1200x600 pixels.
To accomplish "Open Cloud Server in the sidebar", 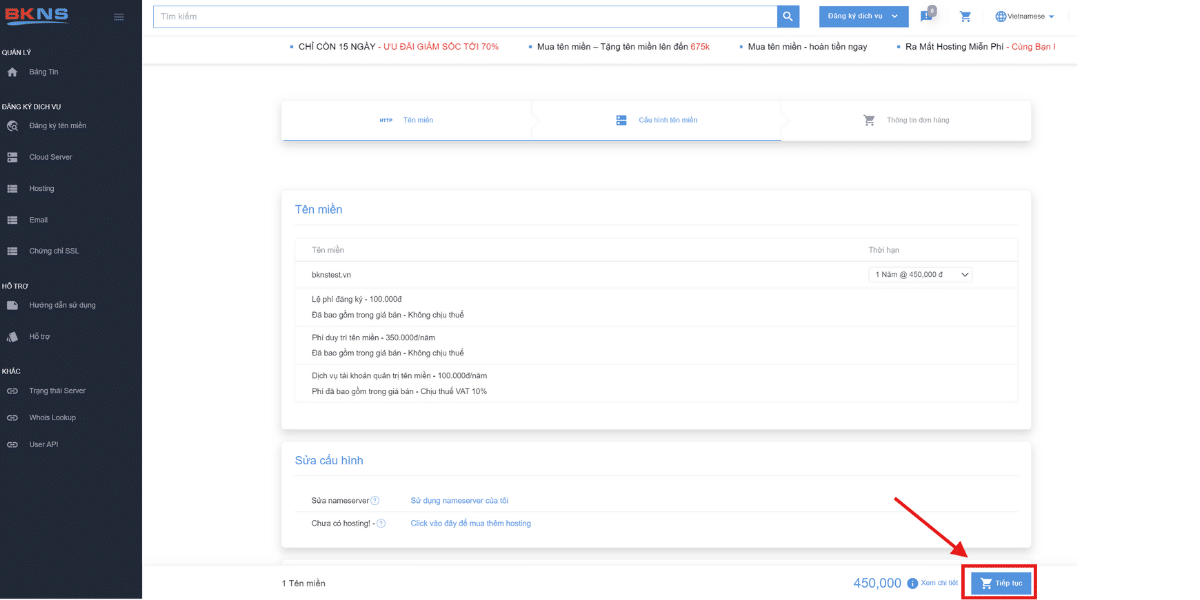I will (x=50, y=157).
